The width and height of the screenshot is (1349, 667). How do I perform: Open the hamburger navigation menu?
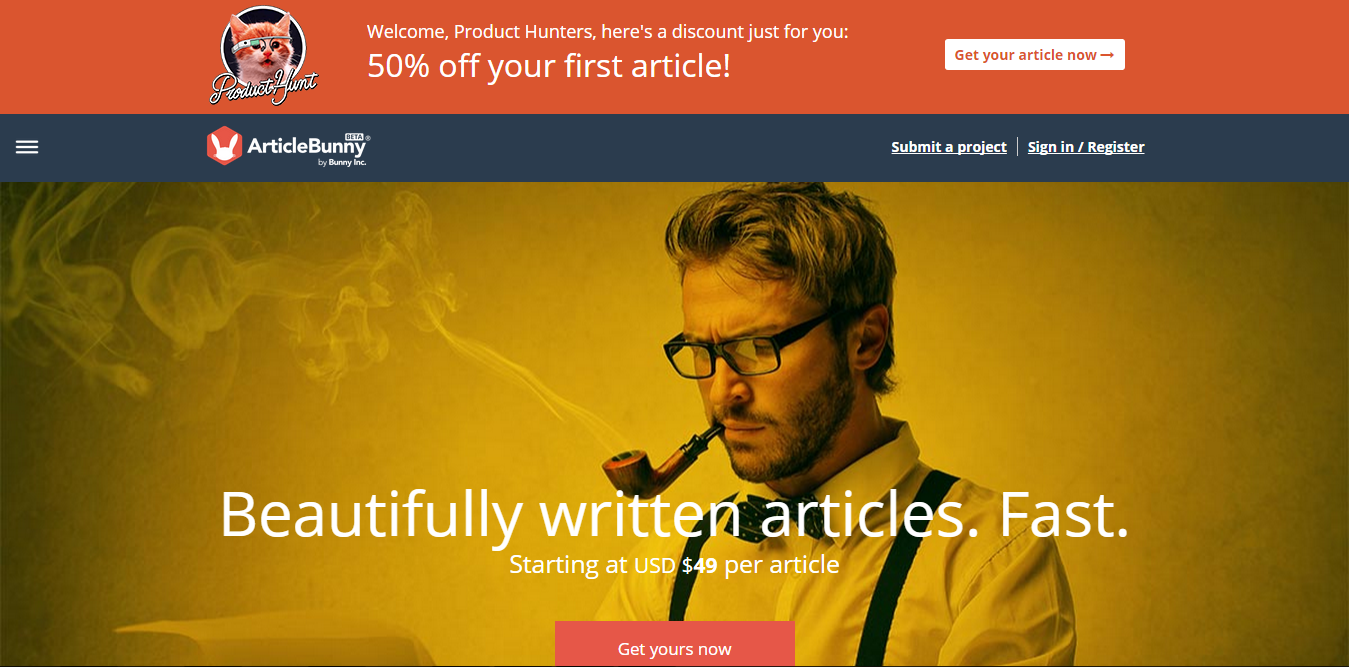click(27, 147)
